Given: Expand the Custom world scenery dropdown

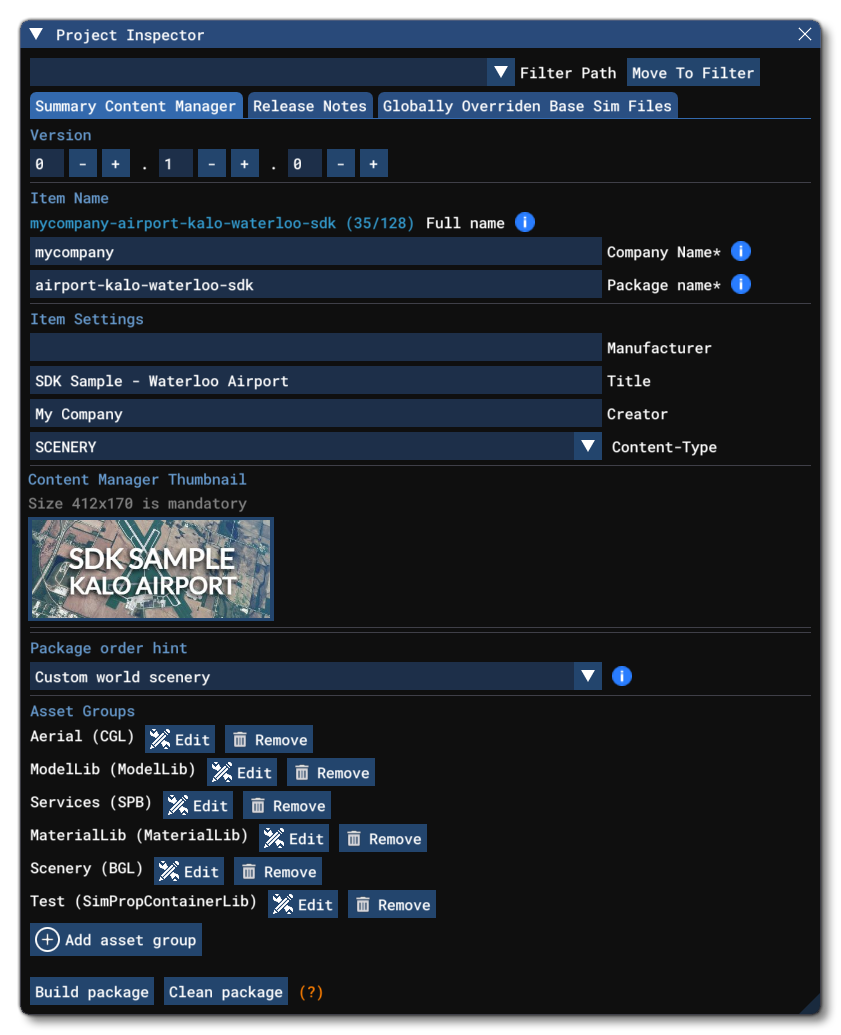Looking at the screenshot, I should [588, 676].
